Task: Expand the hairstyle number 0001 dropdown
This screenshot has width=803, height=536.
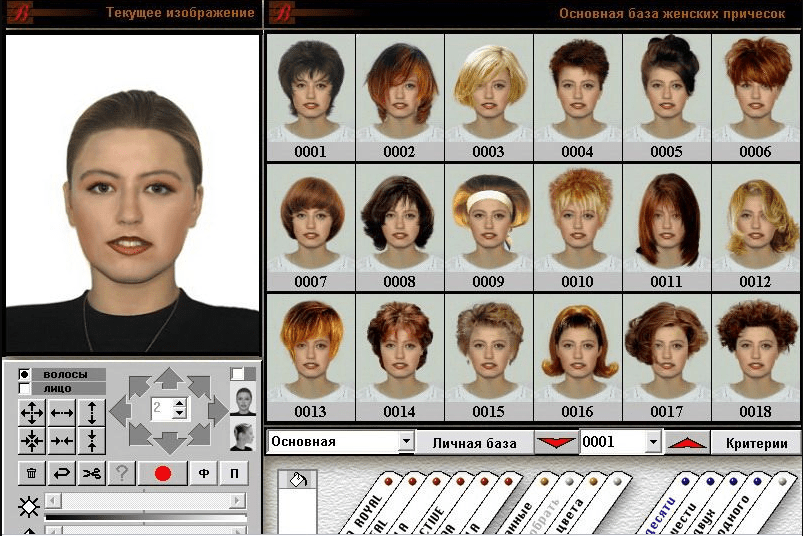Action: (x=654, y=442)
